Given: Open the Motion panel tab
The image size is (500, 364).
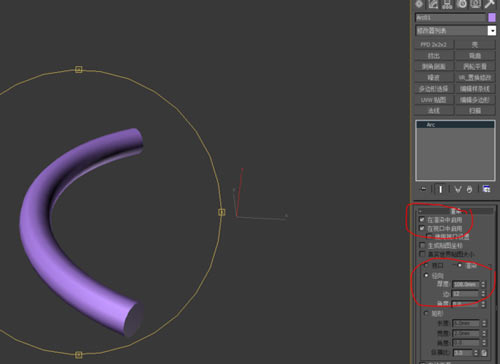Looking at the screenshot, I should [462, 4].
